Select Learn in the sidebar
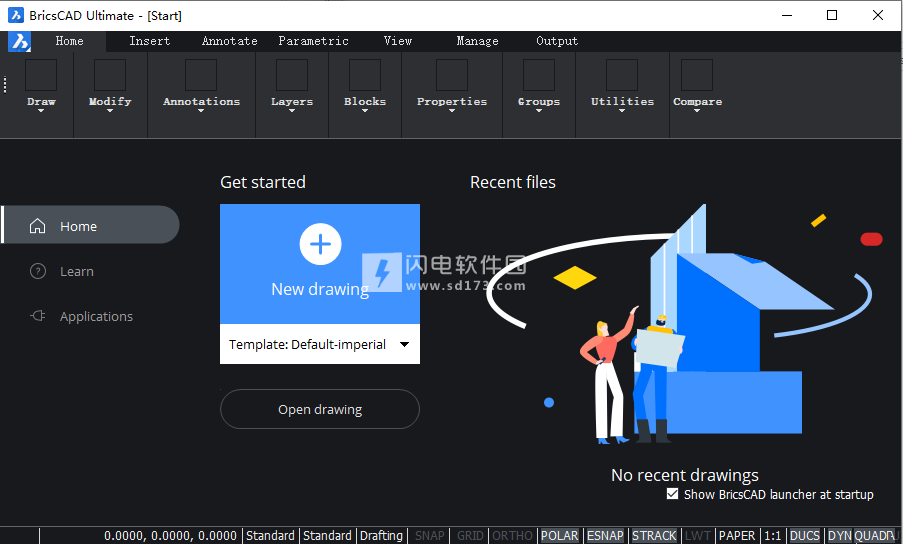This screenshot has width=903, height=544. click(x=77, y=271)
